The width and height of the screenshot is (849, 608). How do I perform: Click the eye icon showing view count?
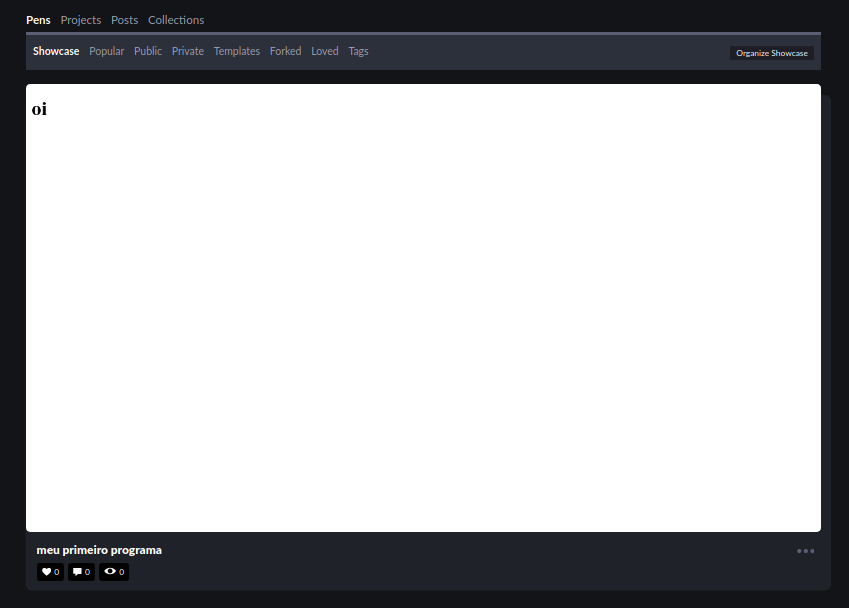click(113, 571)
